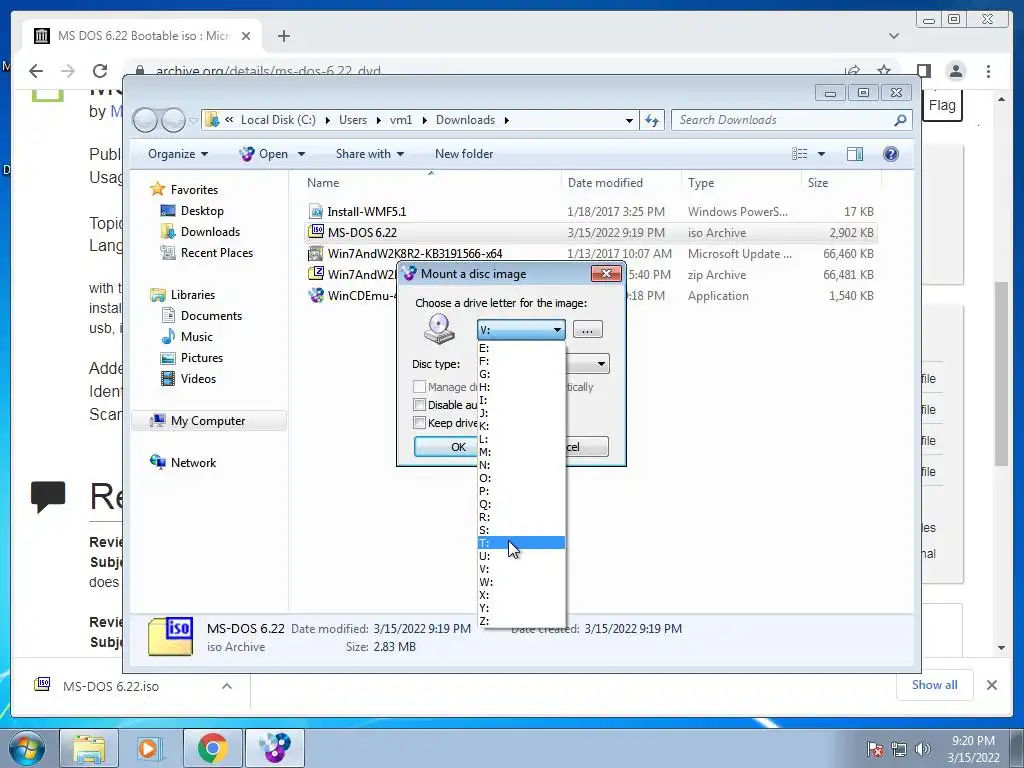Click Show all downloads link
The image size is (1024, 768).
pos(935,685)
